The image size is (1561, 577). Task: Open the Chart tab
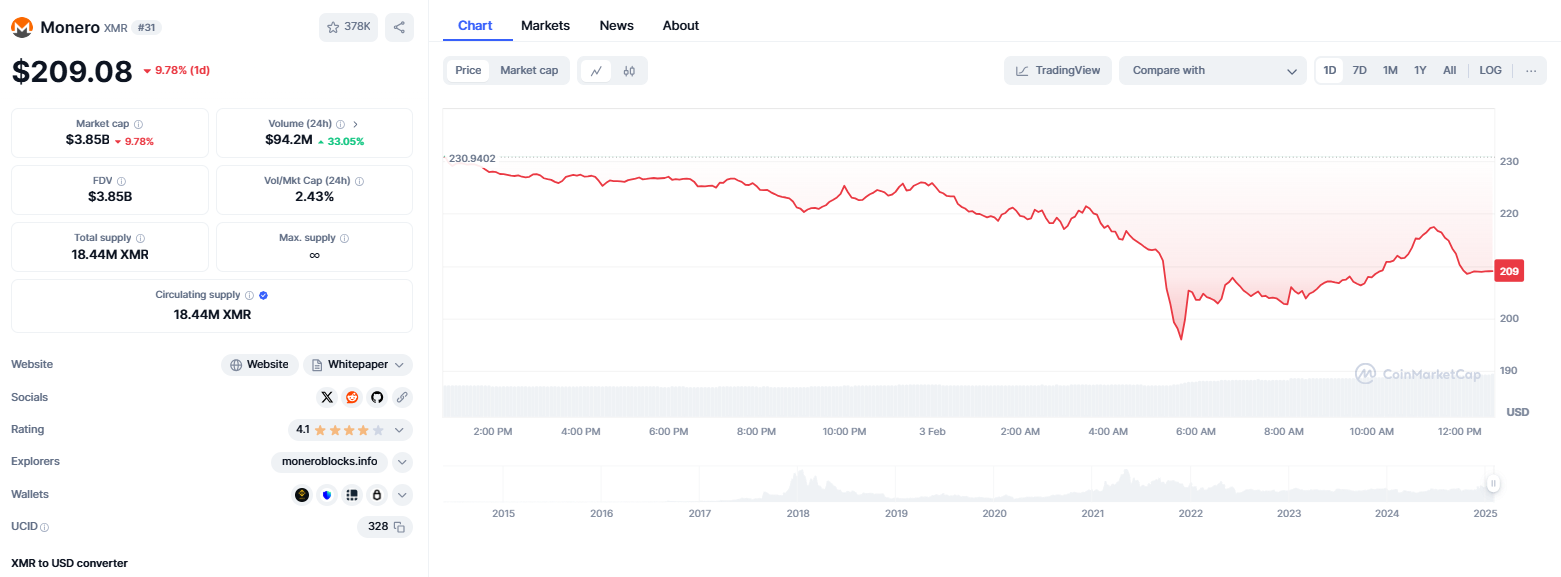[x=475, y=25]
